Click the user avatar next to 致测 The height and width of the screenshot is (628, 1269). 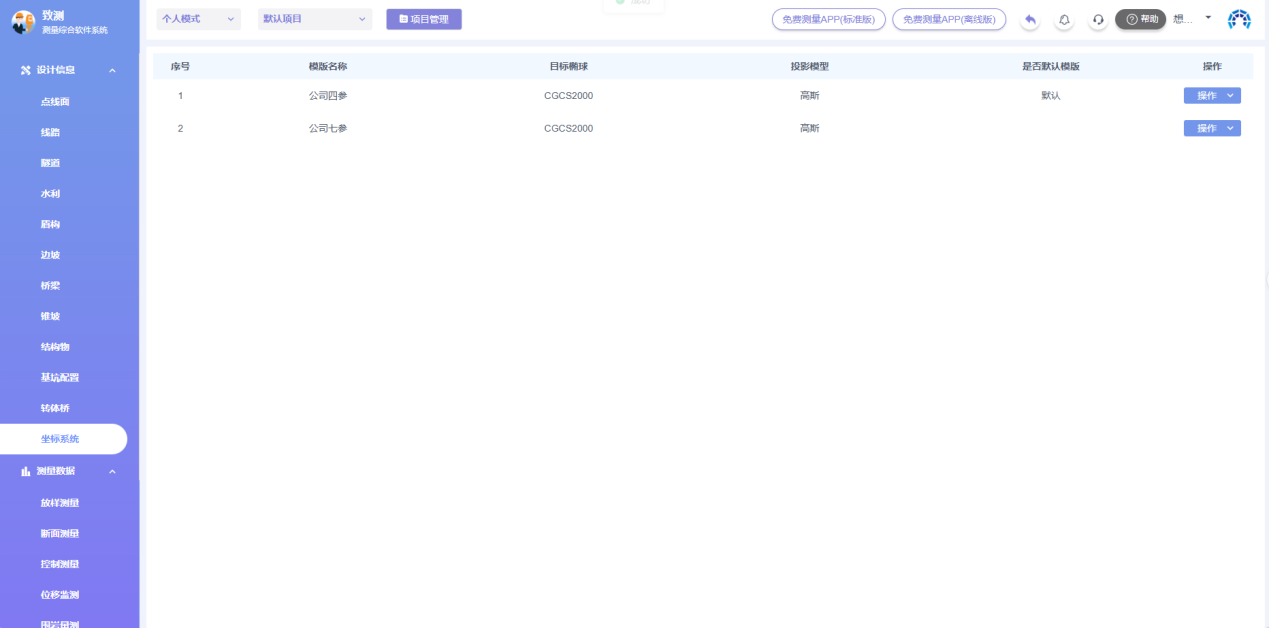(22, 22)
